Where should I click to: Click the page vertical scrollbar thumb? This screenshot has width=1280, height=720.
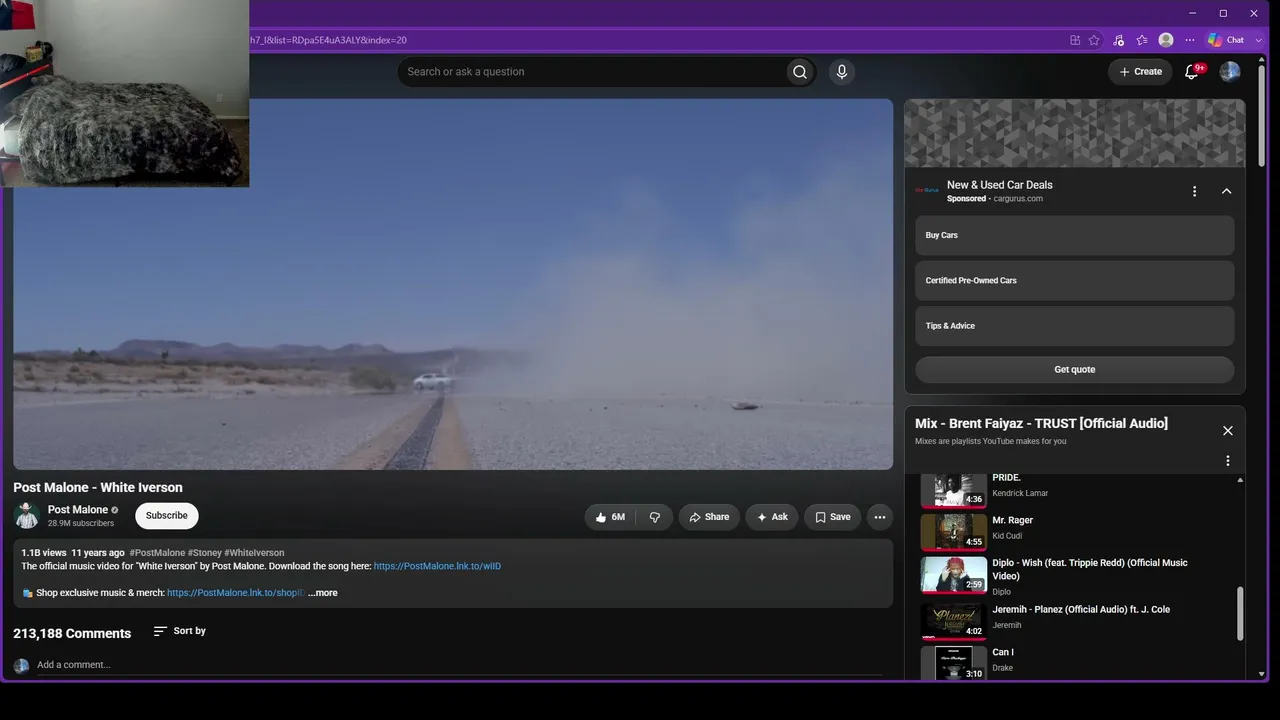[1262, 115]
